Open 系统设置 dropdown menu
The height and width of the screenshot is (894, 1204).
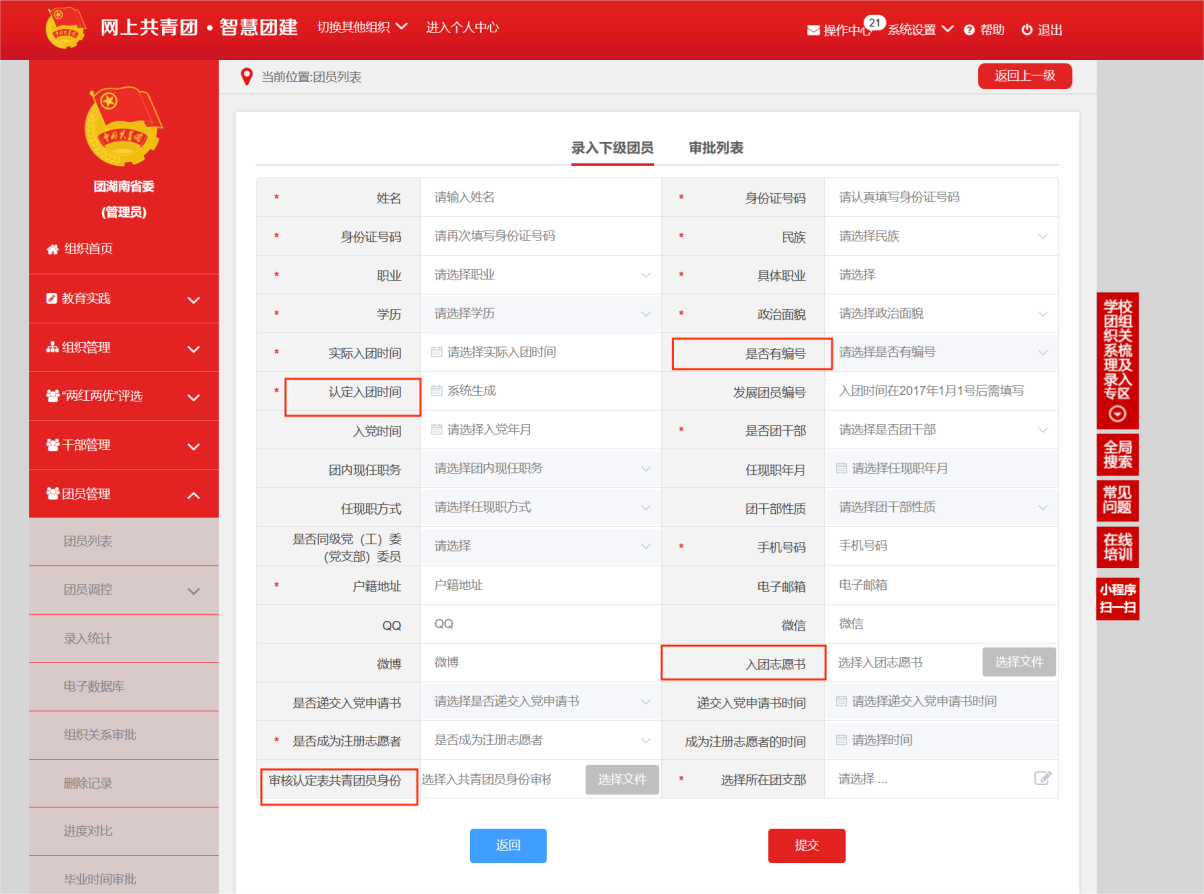pyautogui.click(x=921, y=30)
